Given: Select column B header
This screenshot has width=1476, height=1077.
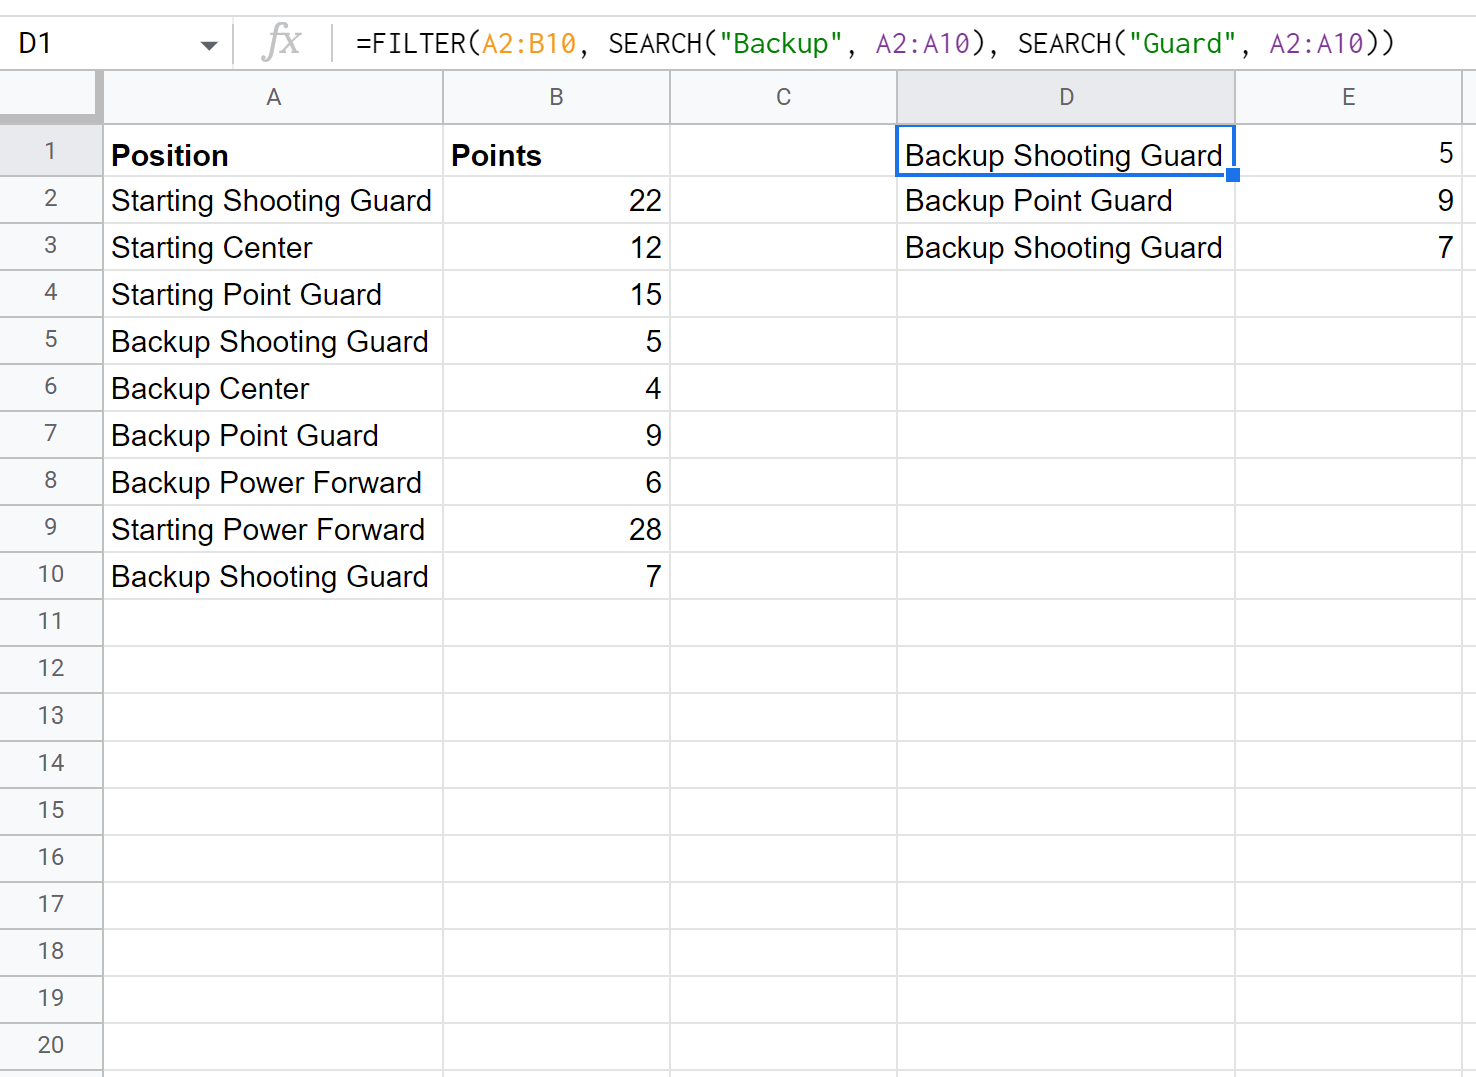Looking at the screenshot, I should (x=556, y=97).
